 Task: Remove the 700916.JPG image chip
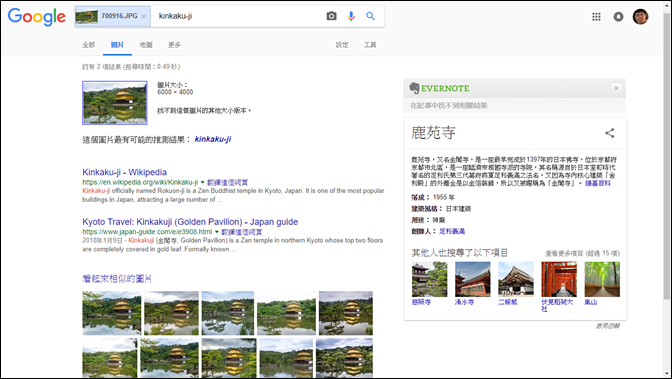144,16
